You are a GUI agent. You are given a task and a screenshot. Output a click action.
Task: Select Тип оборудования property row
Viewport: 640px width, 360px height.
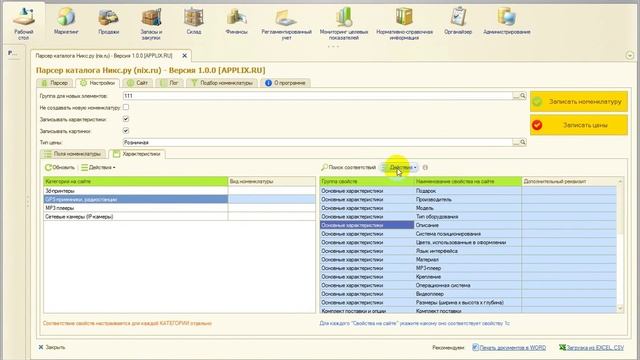[468, 216]
